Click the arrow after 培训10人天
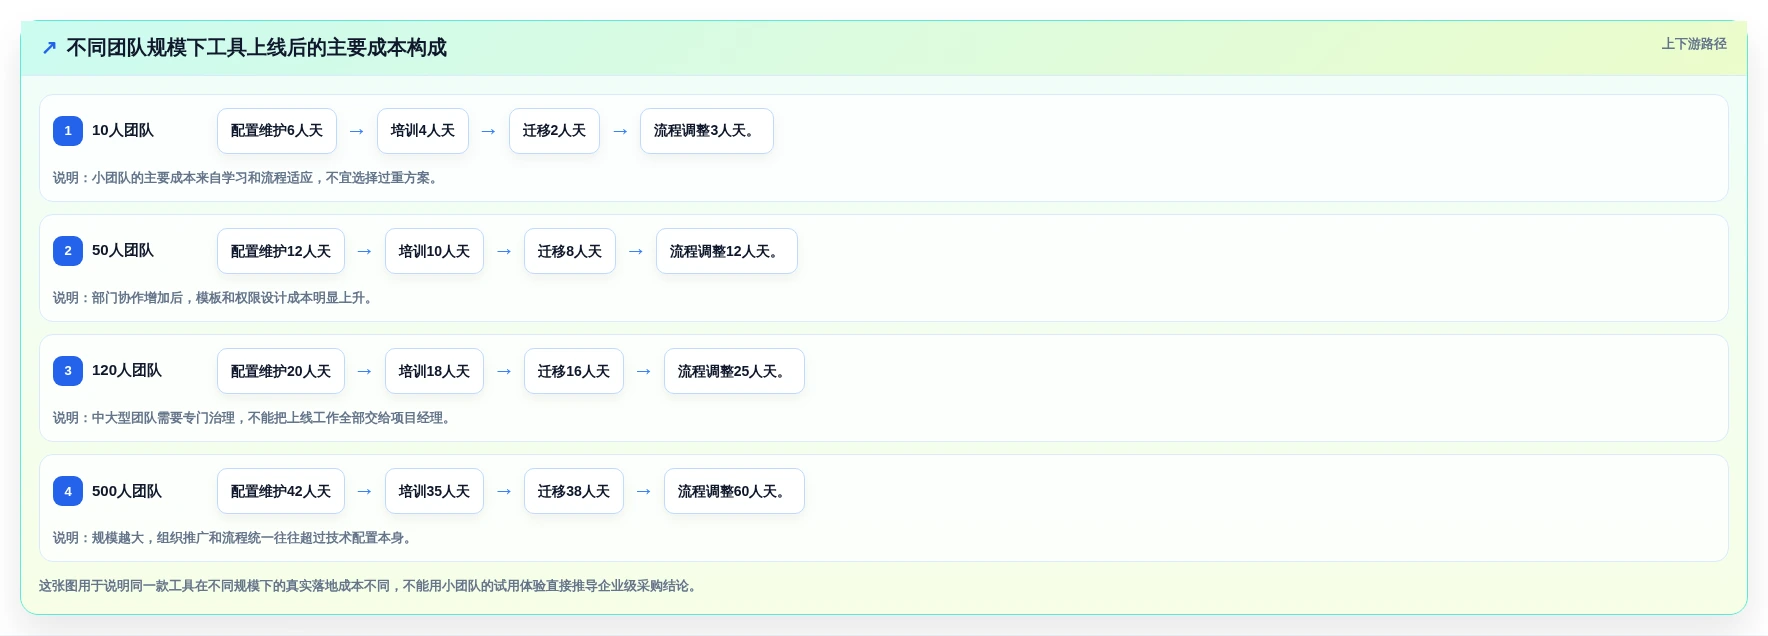Viewport: 1768px width, 636px height. pos(504,251)
